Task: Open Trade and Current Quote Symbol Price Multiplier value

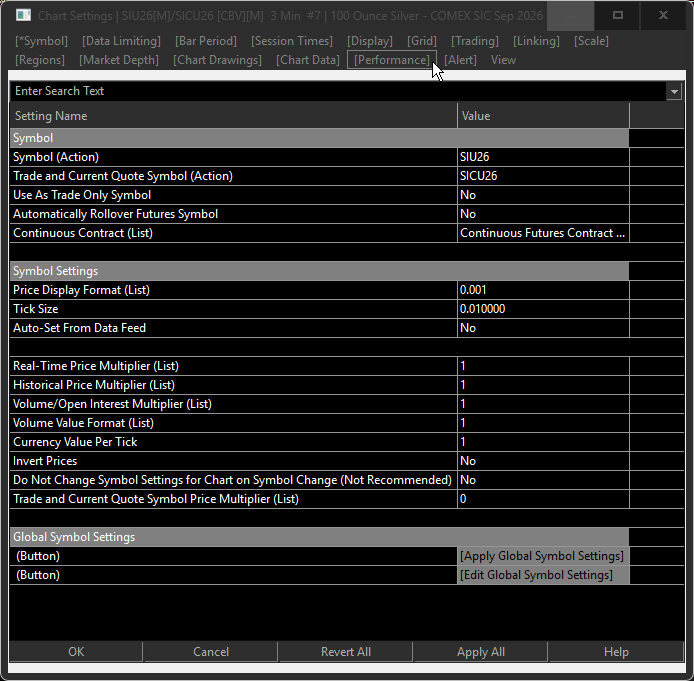Action: point(543,500)
